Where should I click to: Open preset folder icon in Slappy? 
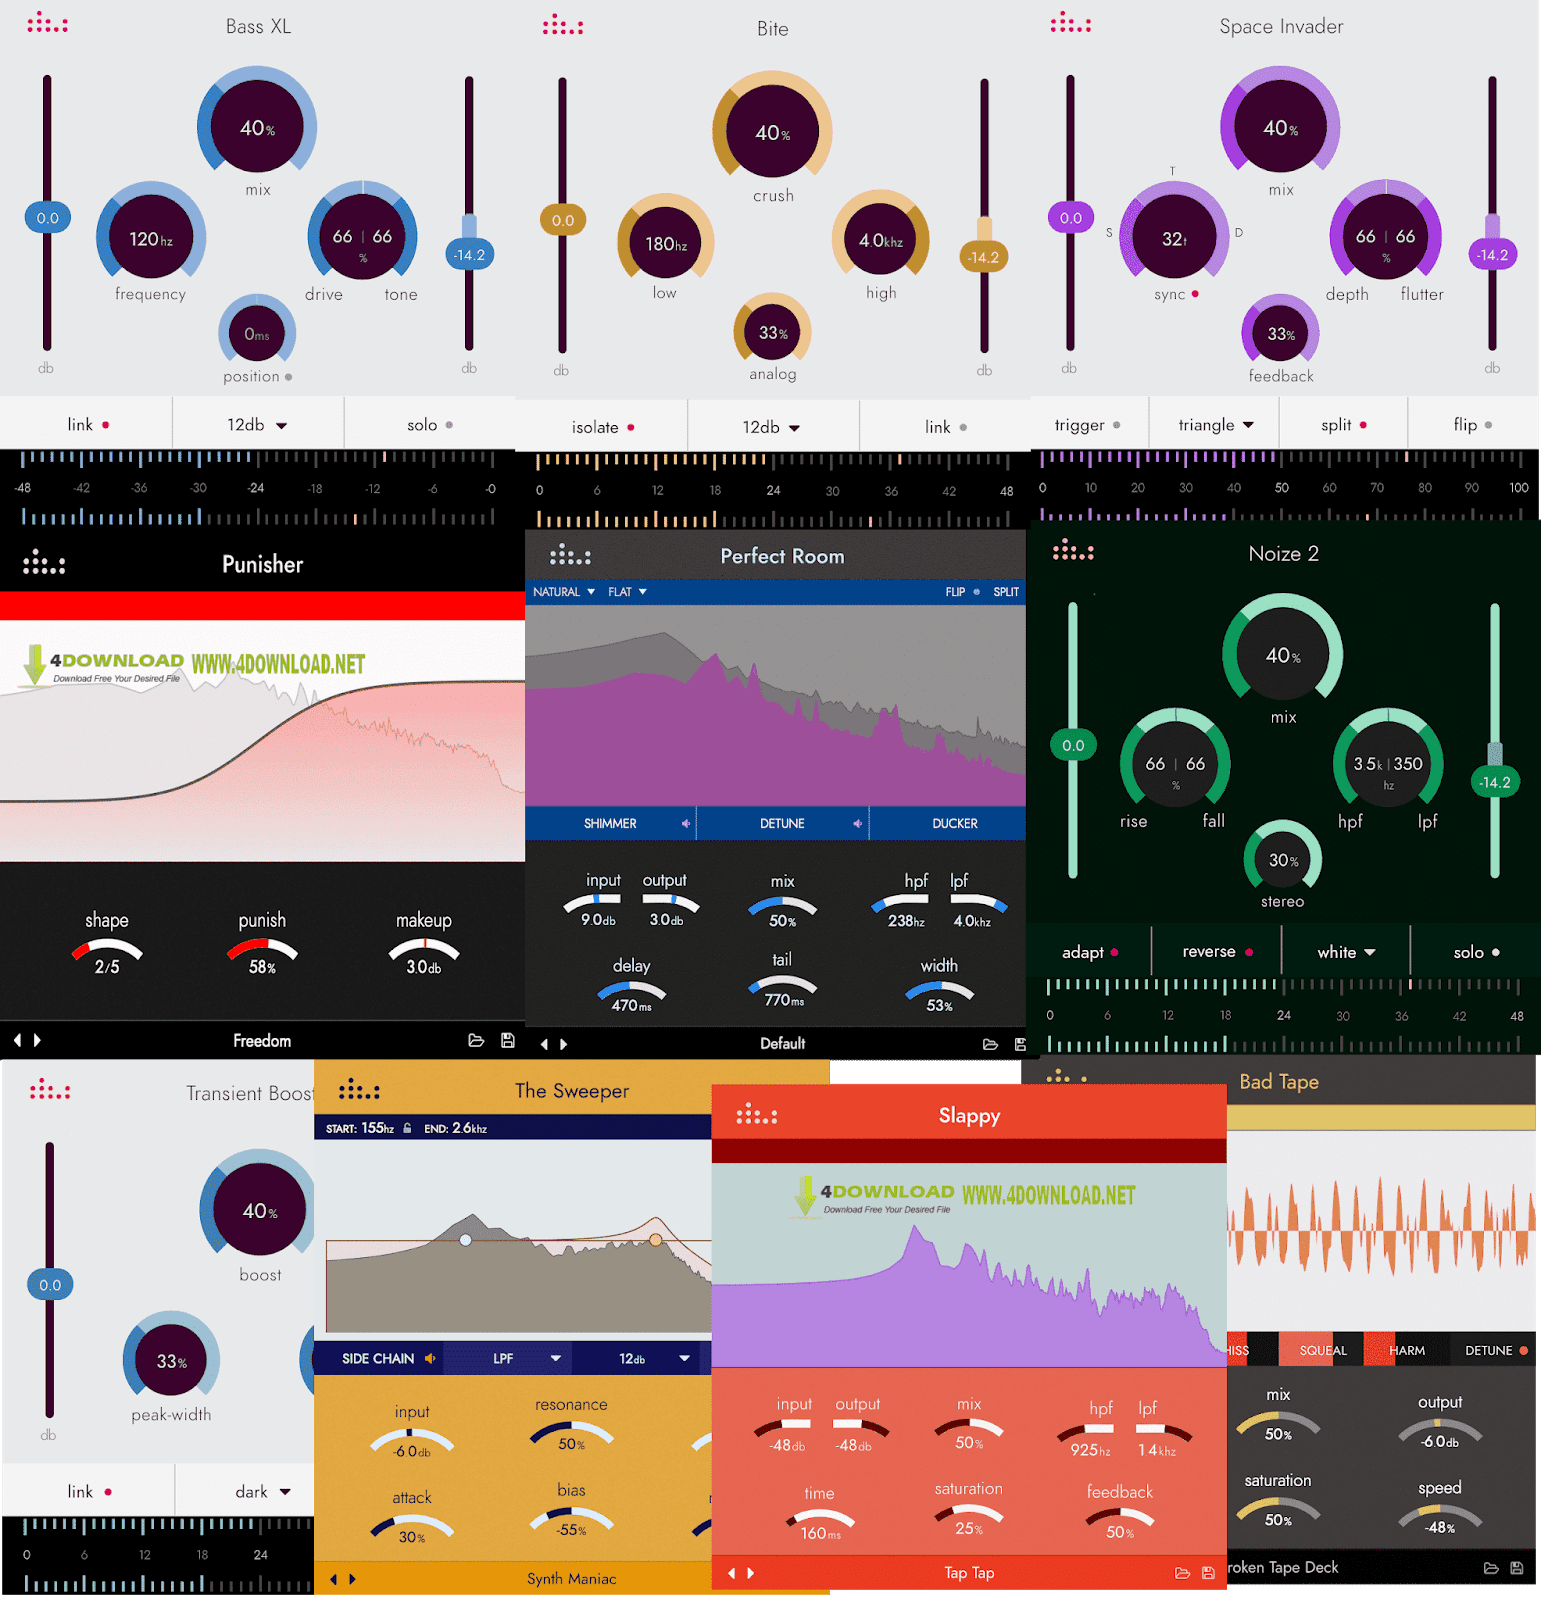point(1182,1573)
